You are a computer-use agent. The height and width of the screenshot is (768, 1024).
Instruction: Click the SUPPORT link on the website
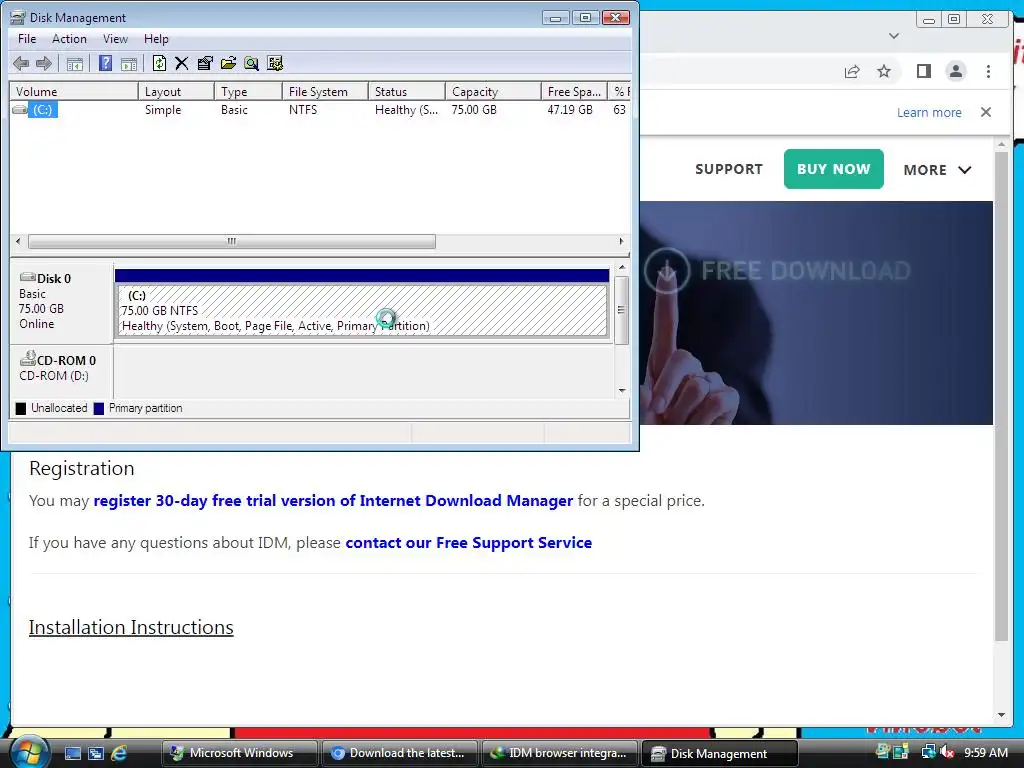click(729, 169)
